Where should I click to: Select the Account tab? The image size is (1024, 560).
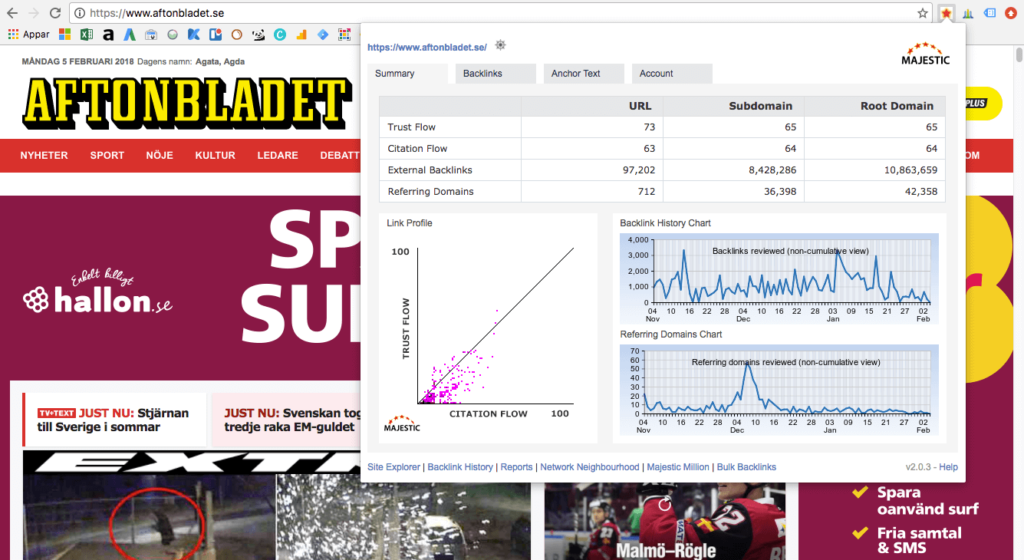tap(656, 74)
